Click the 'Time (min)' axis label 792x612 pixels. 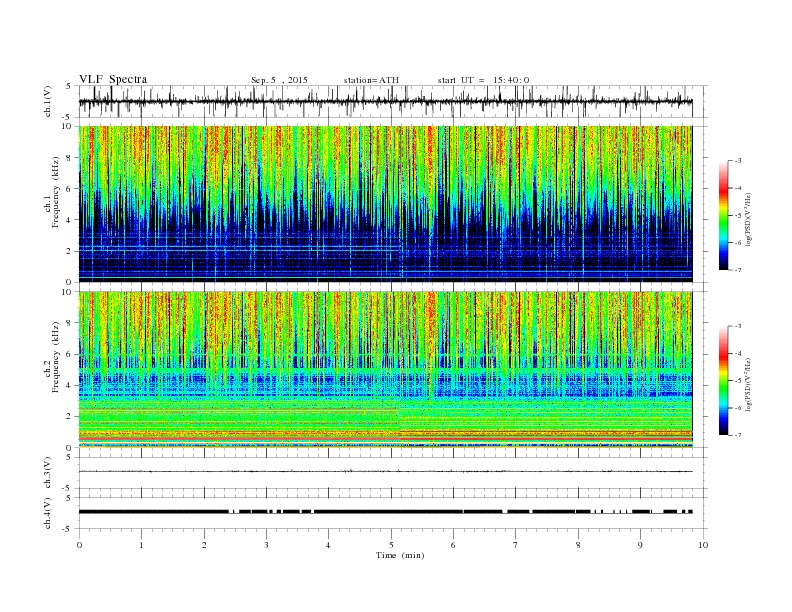pyautogui.click(x=400, y=555)
